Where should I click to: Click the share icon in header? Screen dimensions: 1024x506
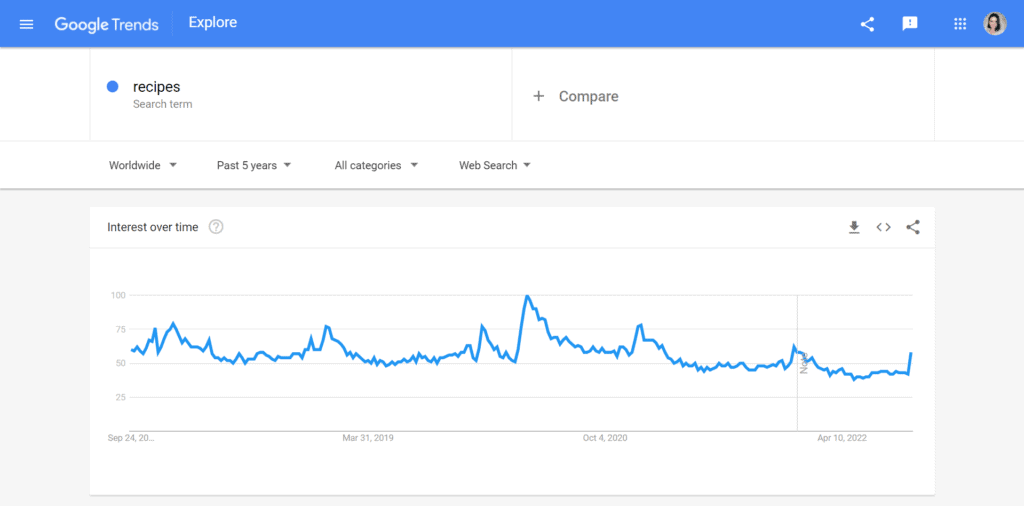tap(867, 24)
